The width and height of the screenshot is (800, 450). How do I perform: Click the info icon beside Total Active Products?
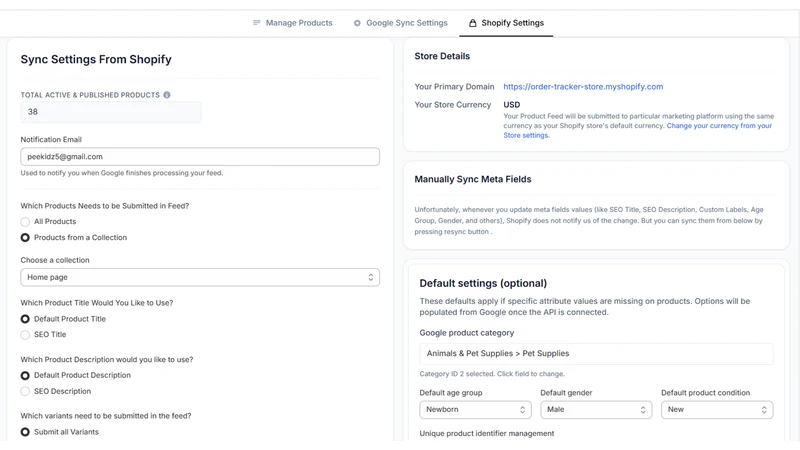pyautogui.click(x=167, y=95)
